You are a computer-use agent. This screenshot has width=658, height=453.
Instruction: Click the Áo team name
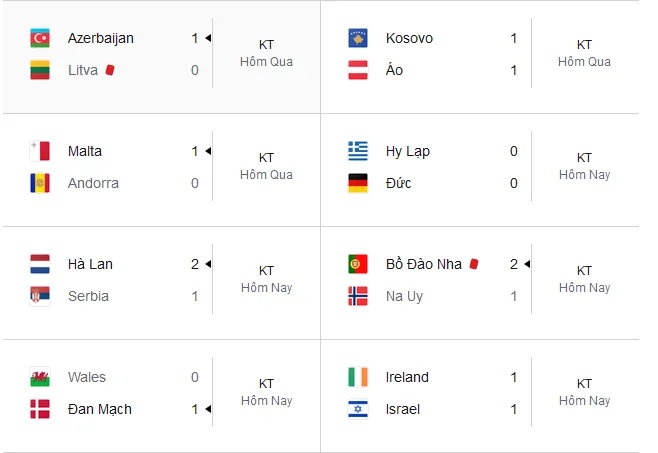pyautogui.click(x=394, y=69)
